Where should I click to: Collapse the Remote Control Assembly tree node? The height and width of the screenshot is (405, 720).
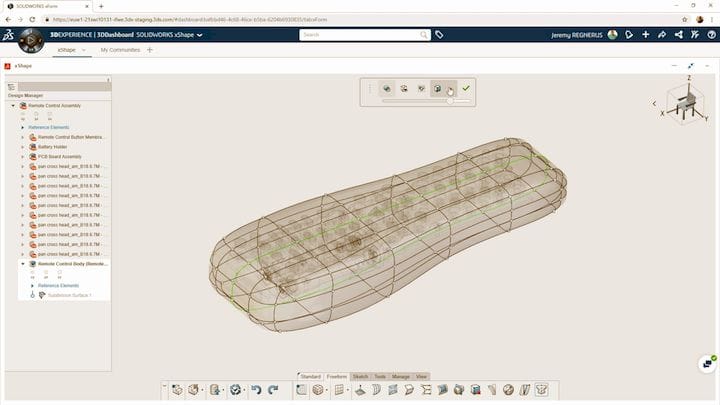(13, 105)
